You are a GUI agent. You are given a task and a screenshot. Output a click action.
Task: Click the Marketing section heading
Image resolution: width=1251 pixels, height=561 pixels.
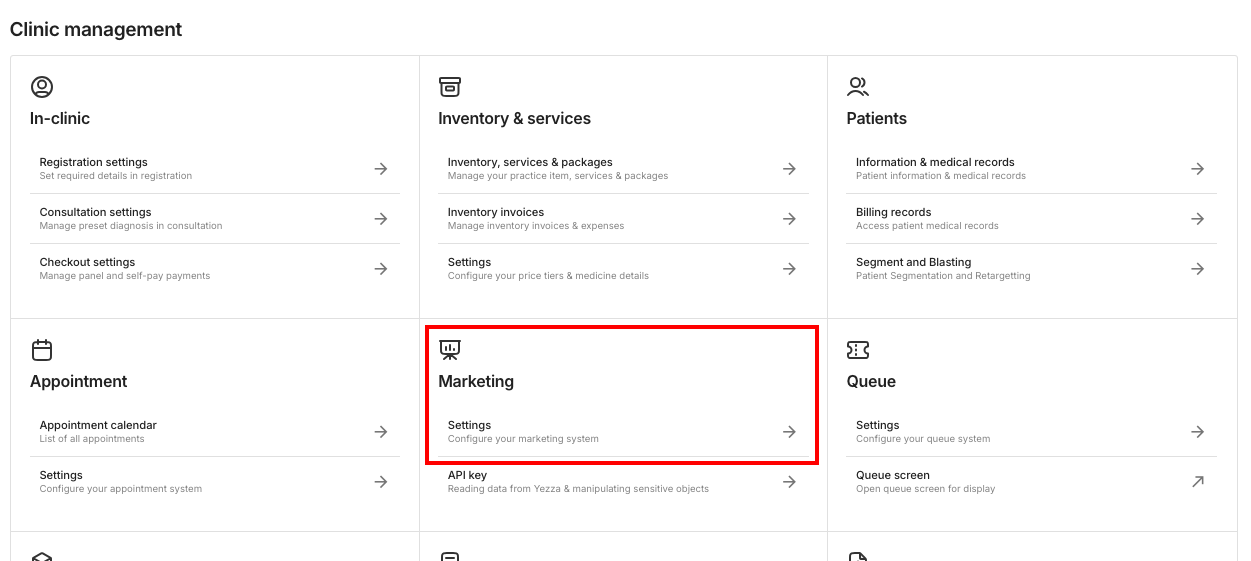(476, 381)
